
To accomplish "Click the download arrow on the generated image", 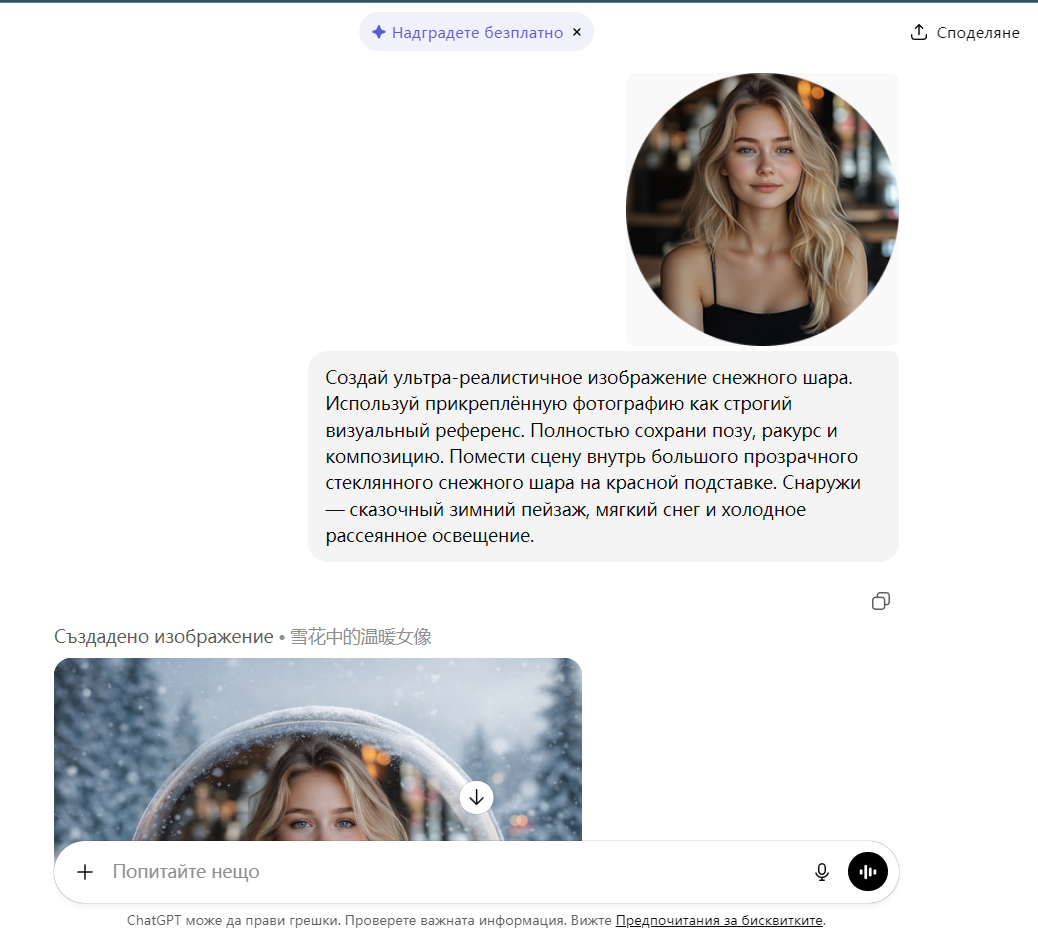I will (477, 797).
